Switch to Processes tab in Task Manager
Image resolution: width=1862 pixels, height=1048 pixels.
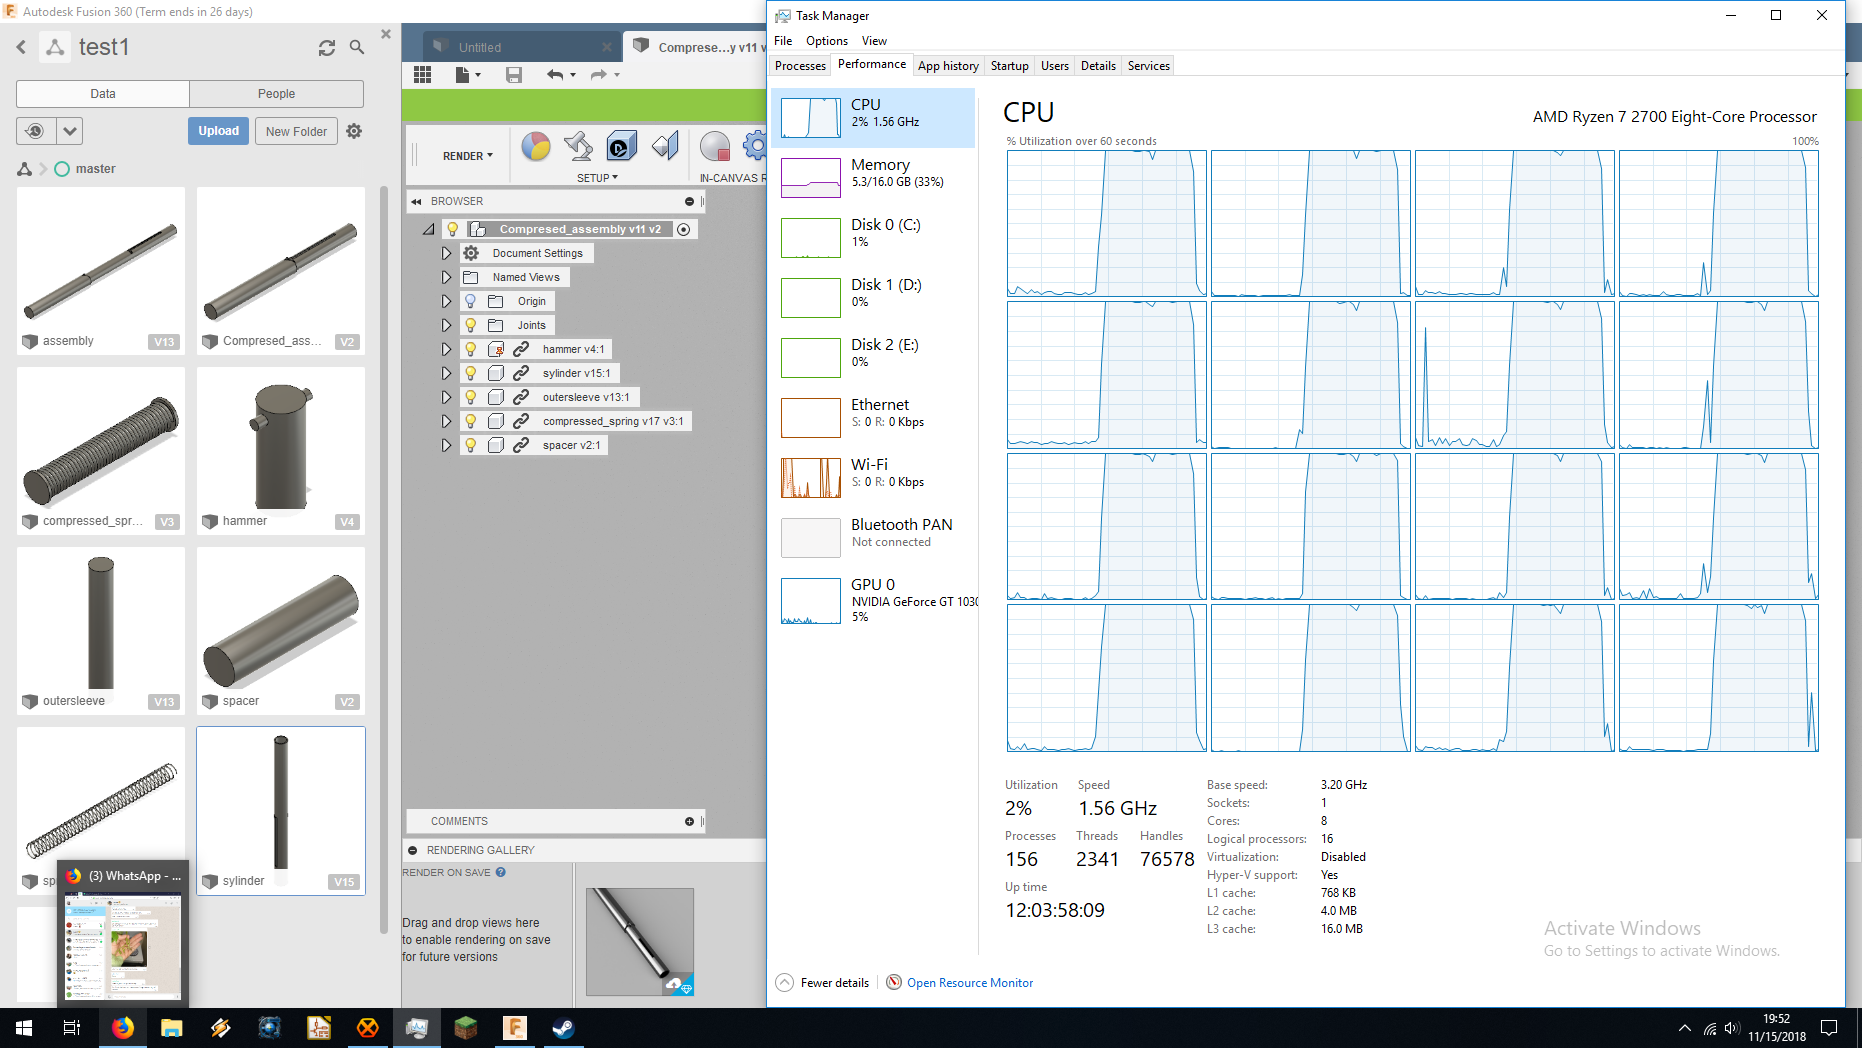[x=800, y=66]
